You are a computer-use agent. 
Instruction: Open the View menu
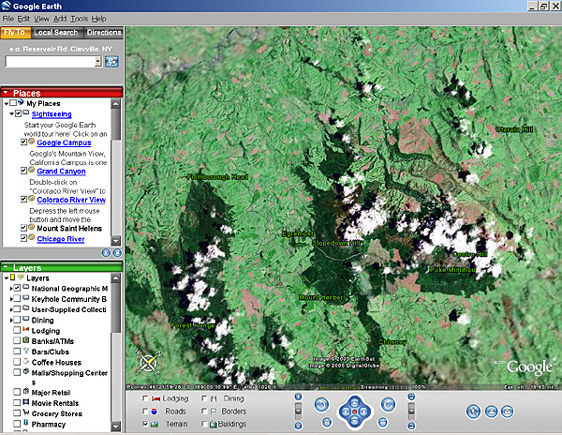(42, 19)
